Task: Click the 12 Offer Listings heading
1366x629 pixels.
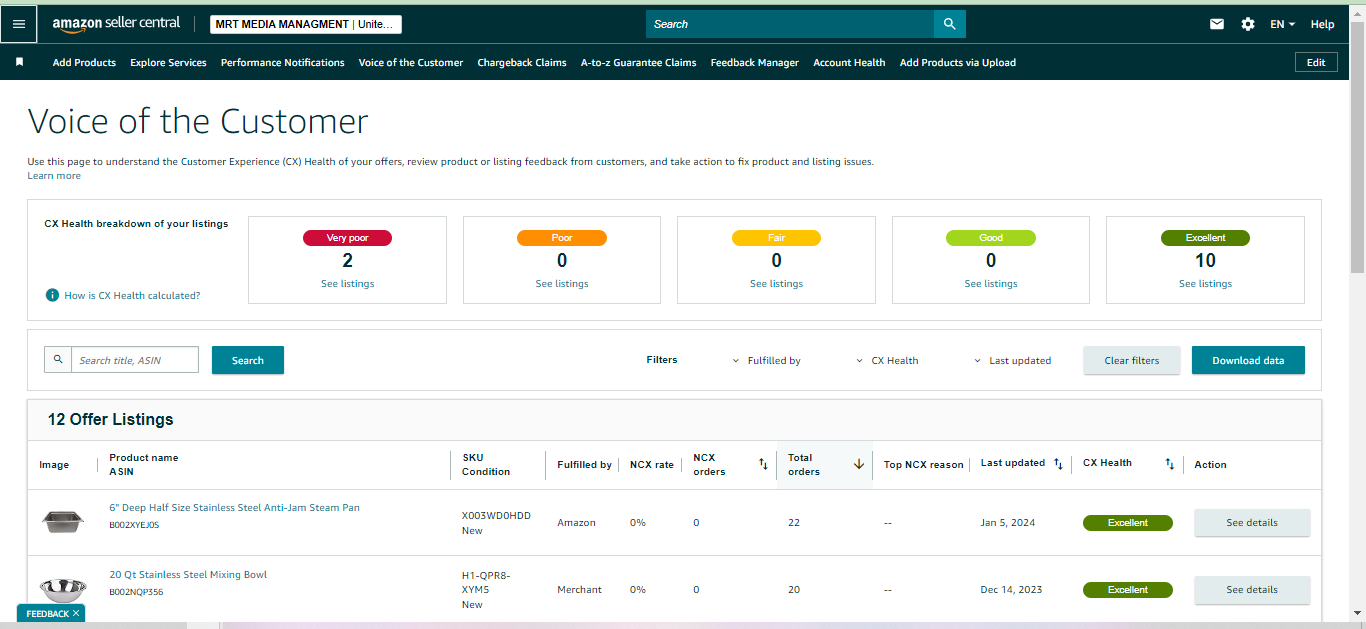Action: click(x=110, y=419)
